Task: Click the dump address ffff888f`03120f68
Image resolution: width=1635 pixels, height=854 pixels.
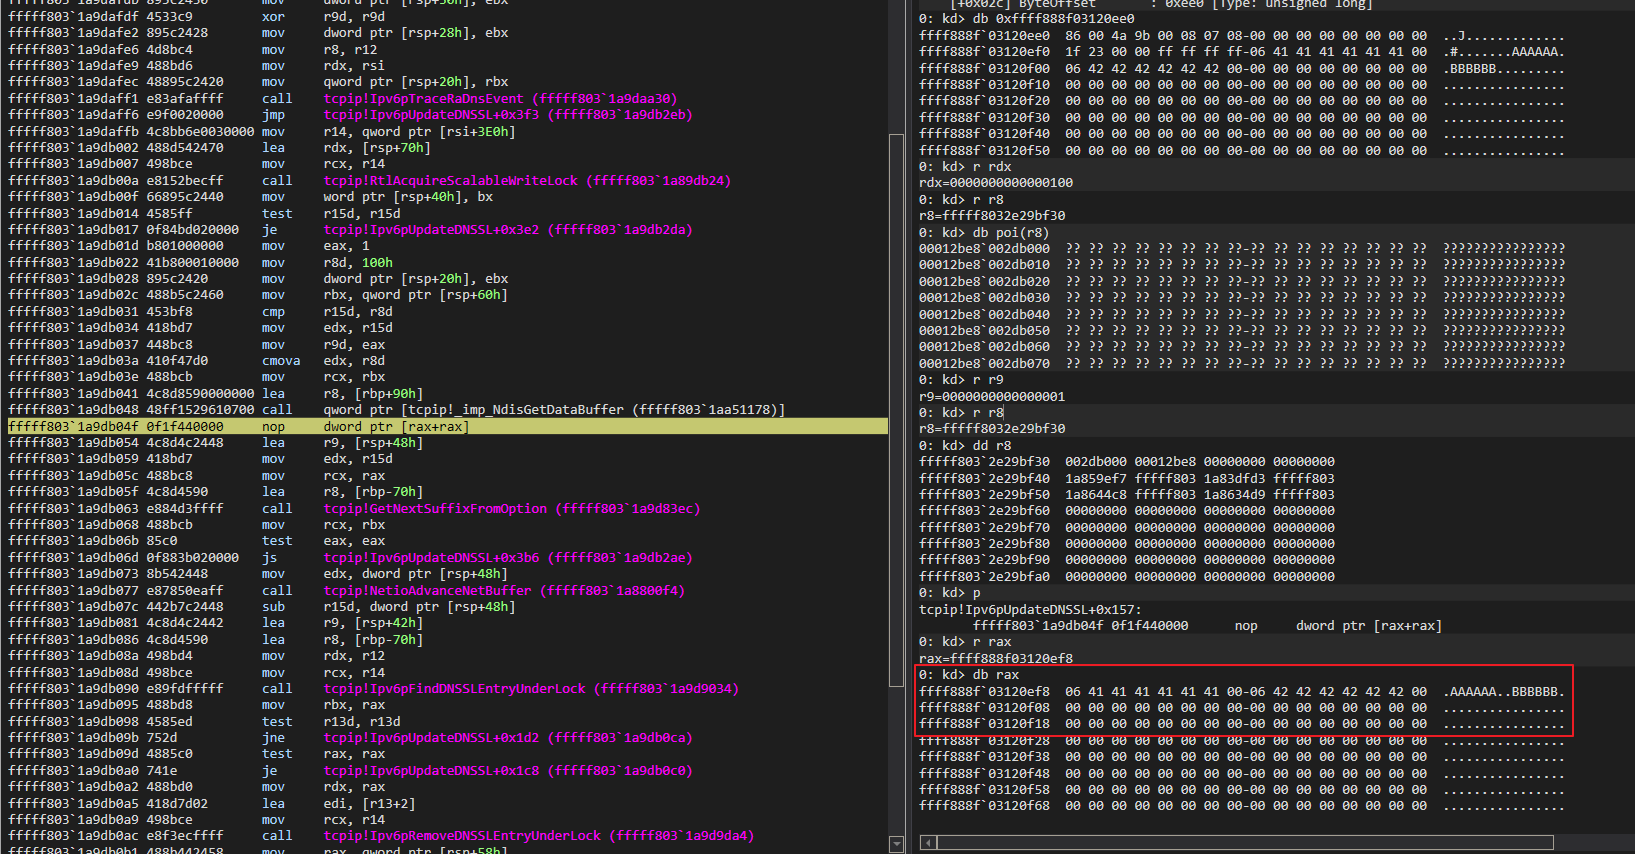Action: 985,806
